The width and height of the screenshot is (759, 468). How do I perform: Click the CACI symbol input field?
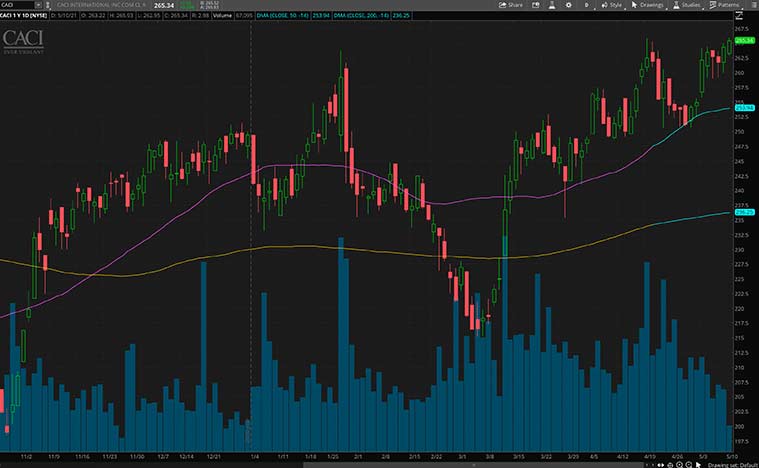(x=17, y=5)
